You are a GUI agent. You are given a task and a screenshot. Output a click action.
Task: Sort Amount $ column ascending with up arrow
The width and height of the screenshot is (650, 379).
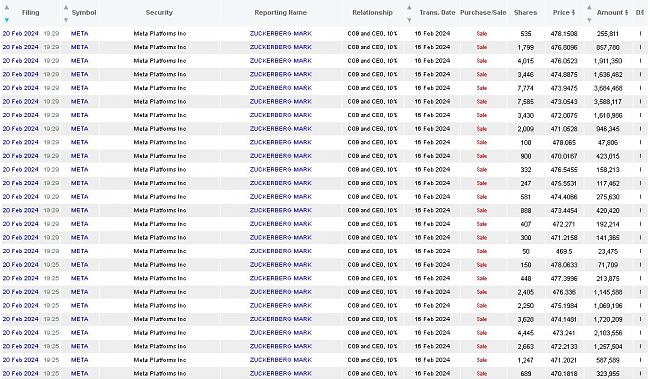coord(589,7)
